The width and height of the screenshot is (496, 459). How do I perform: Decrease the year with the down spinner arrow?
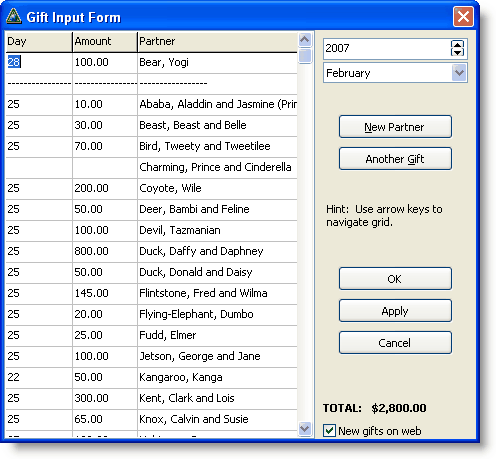[x=457, y=52]
